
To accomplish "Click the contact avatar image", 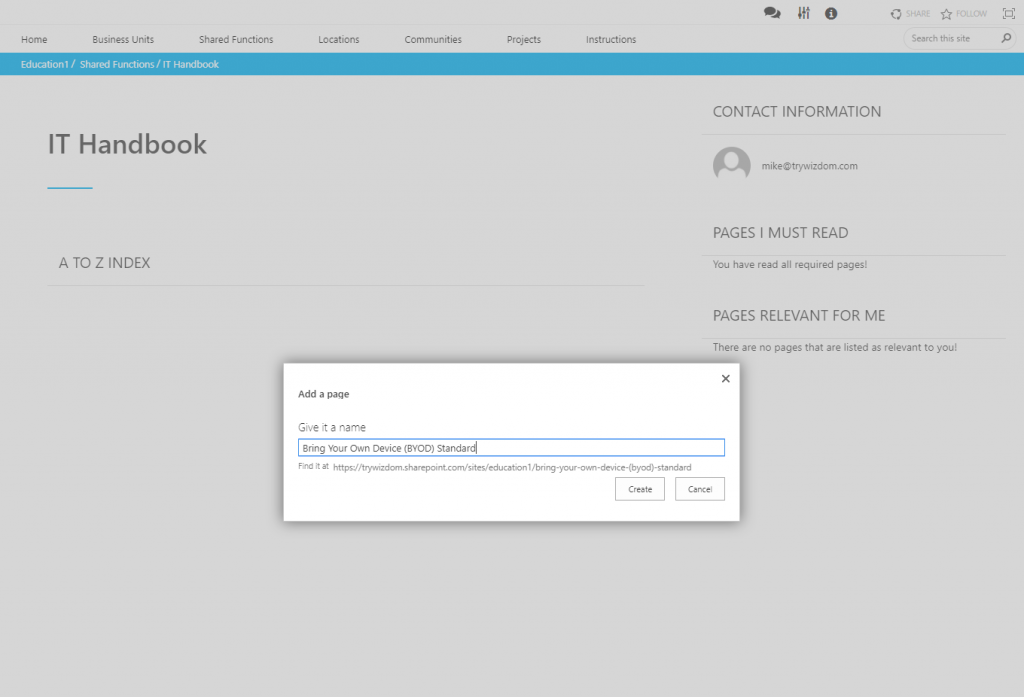I will pos(731,165).
